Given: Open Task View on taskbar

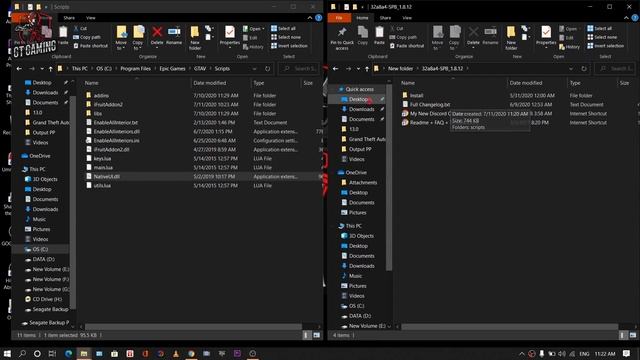Looking at the screenshot, I should tap(52, 353).
